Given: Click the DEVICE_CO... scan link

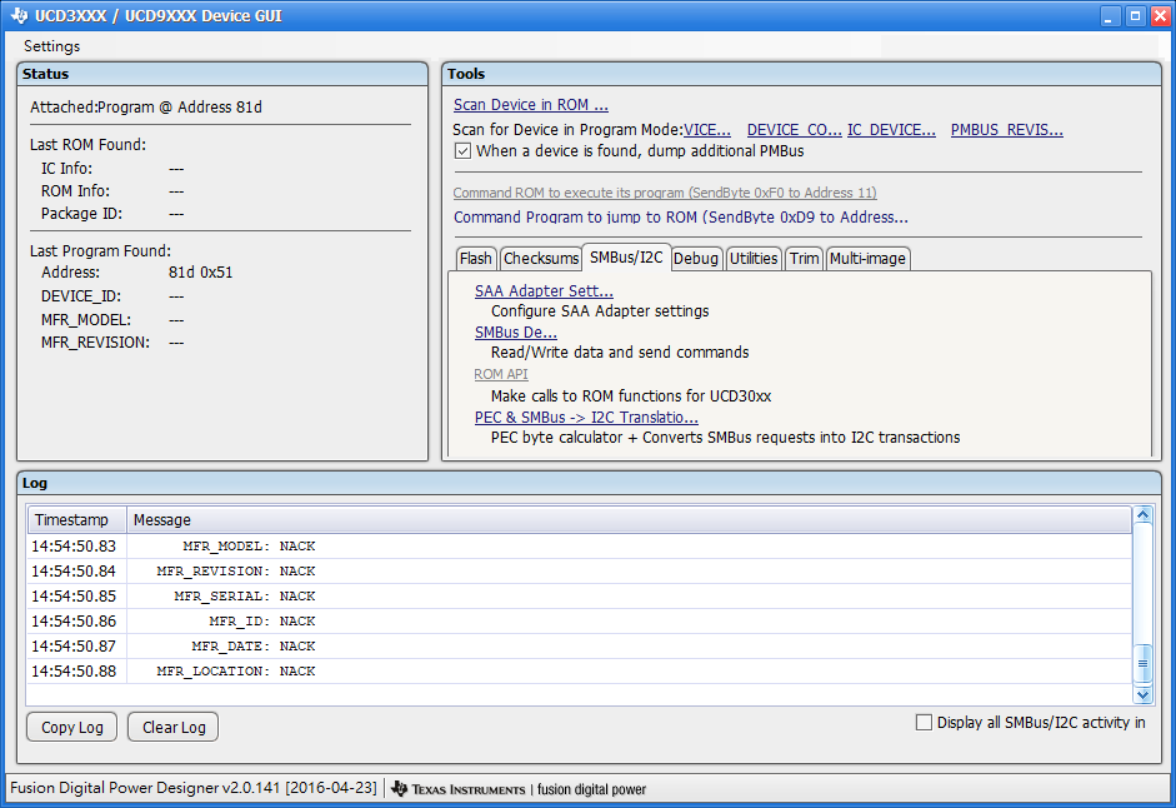Looking at the screenshot, I should (794, 129).
